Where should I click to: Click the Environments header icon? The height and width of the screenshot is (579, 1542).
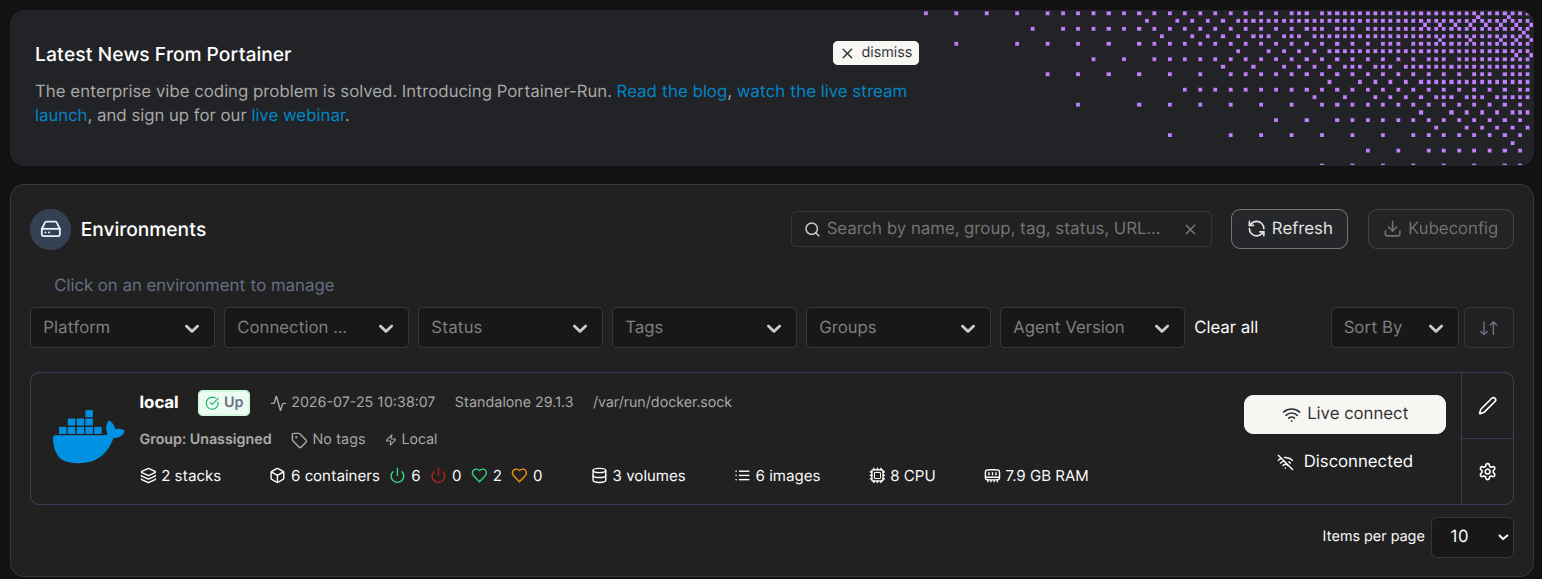coord(51,229)
